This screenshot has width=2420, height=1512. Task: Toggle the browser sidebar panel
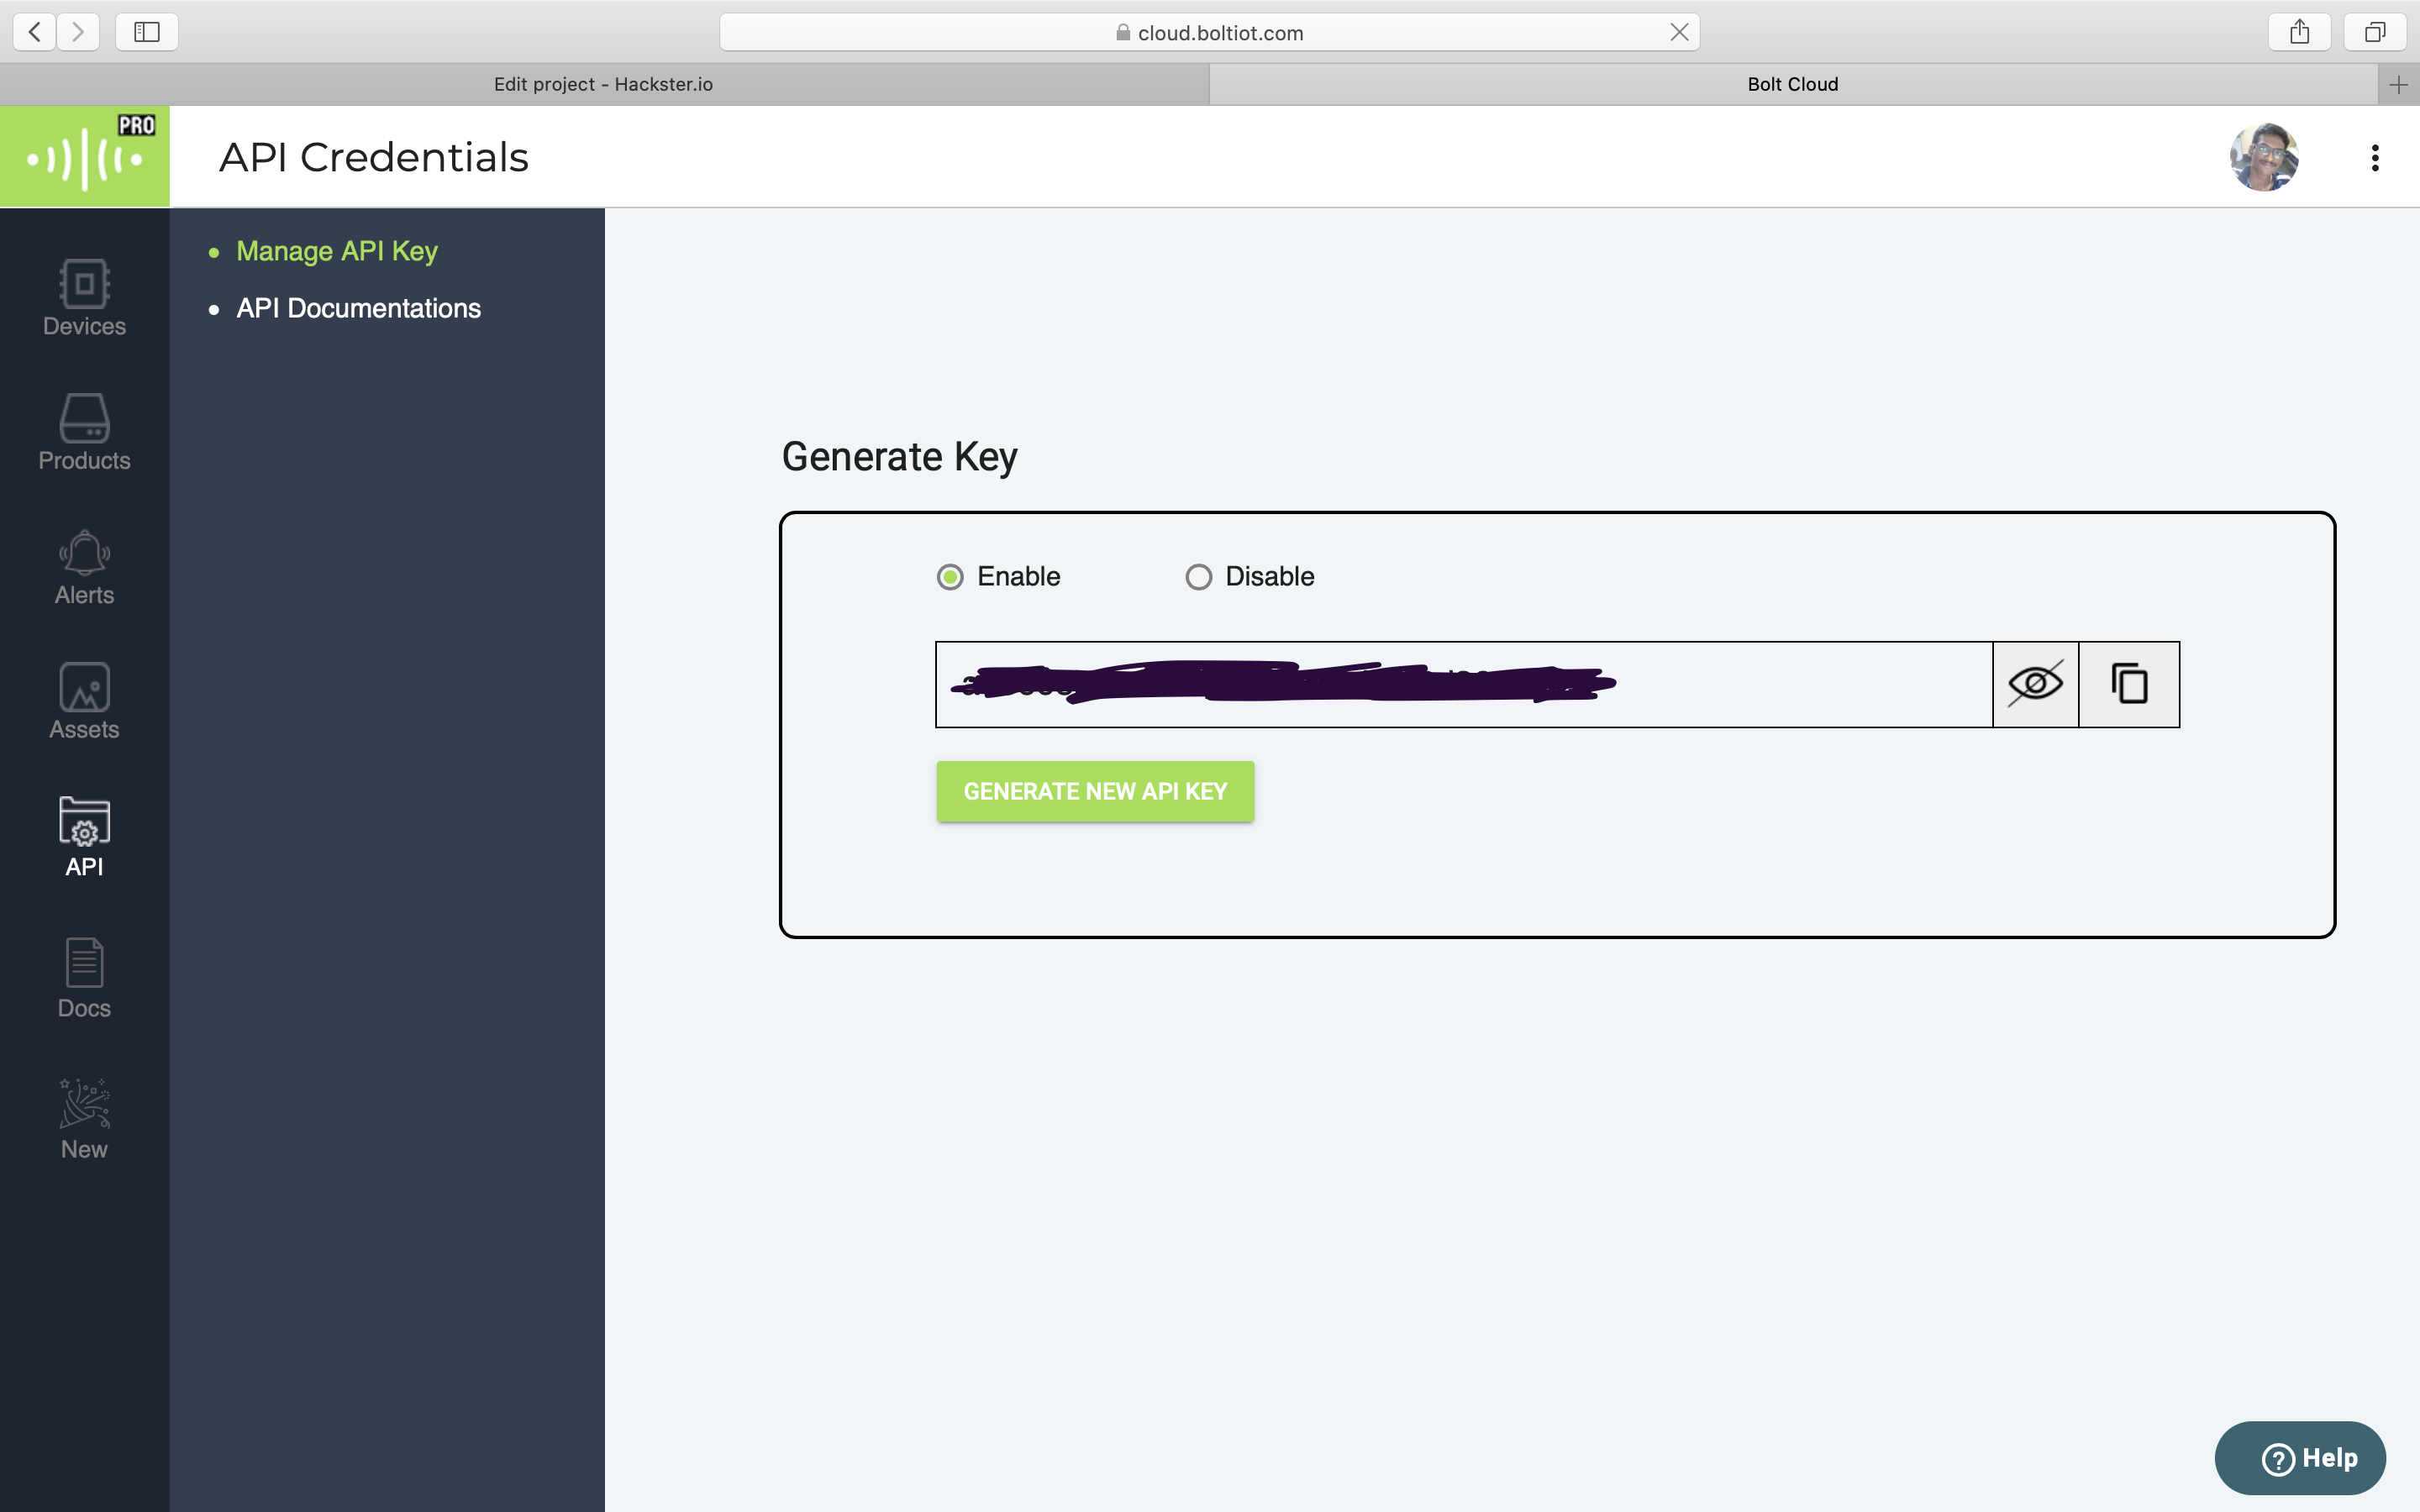tap(147, 32)
